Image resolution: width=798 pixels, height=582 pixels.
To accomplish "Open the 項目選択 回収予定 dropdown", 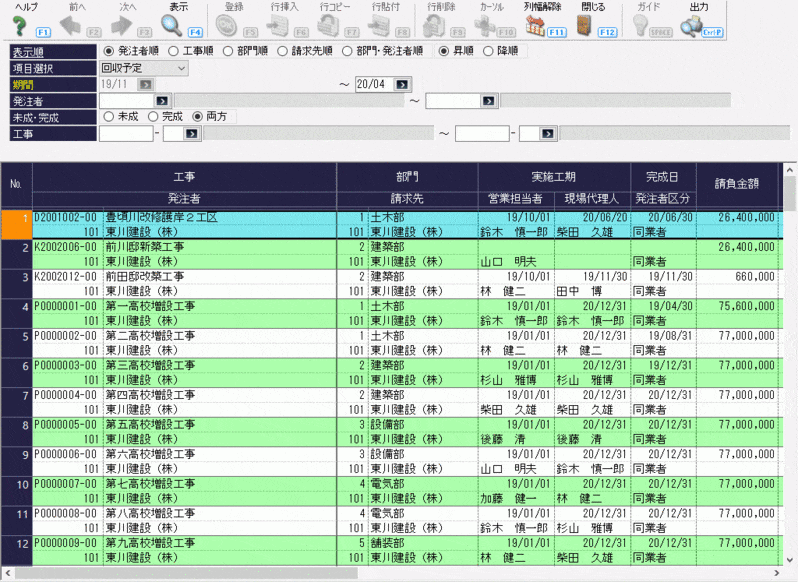I will tap(144, 68).
